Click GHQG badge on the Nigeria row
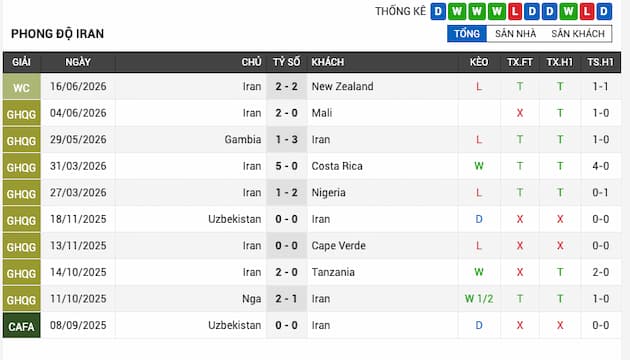This screenshot has height=360, width=630. point(22,193)
